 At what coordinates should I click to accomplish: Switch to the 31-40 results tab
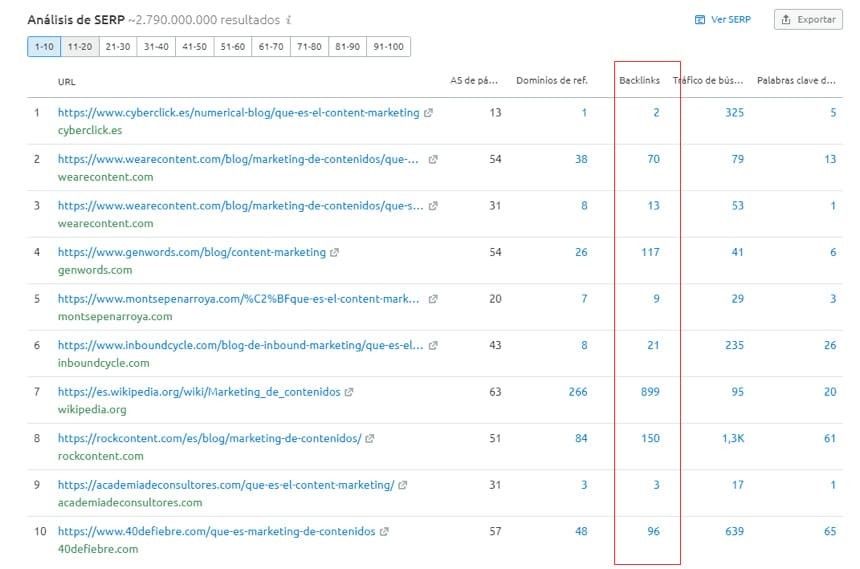click(156, 47)
